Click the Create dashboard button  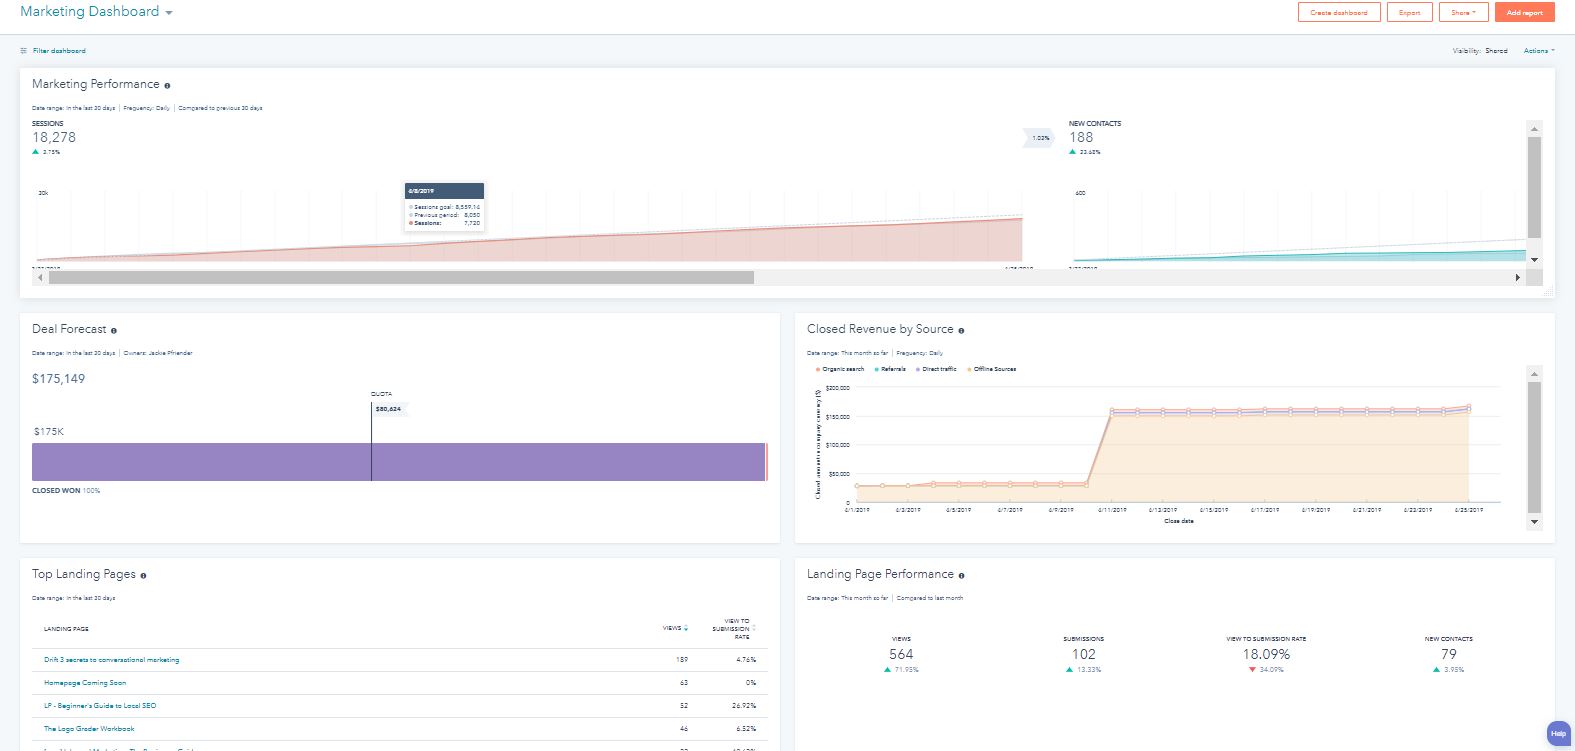pyautogui.click(x=1338, y=13)
